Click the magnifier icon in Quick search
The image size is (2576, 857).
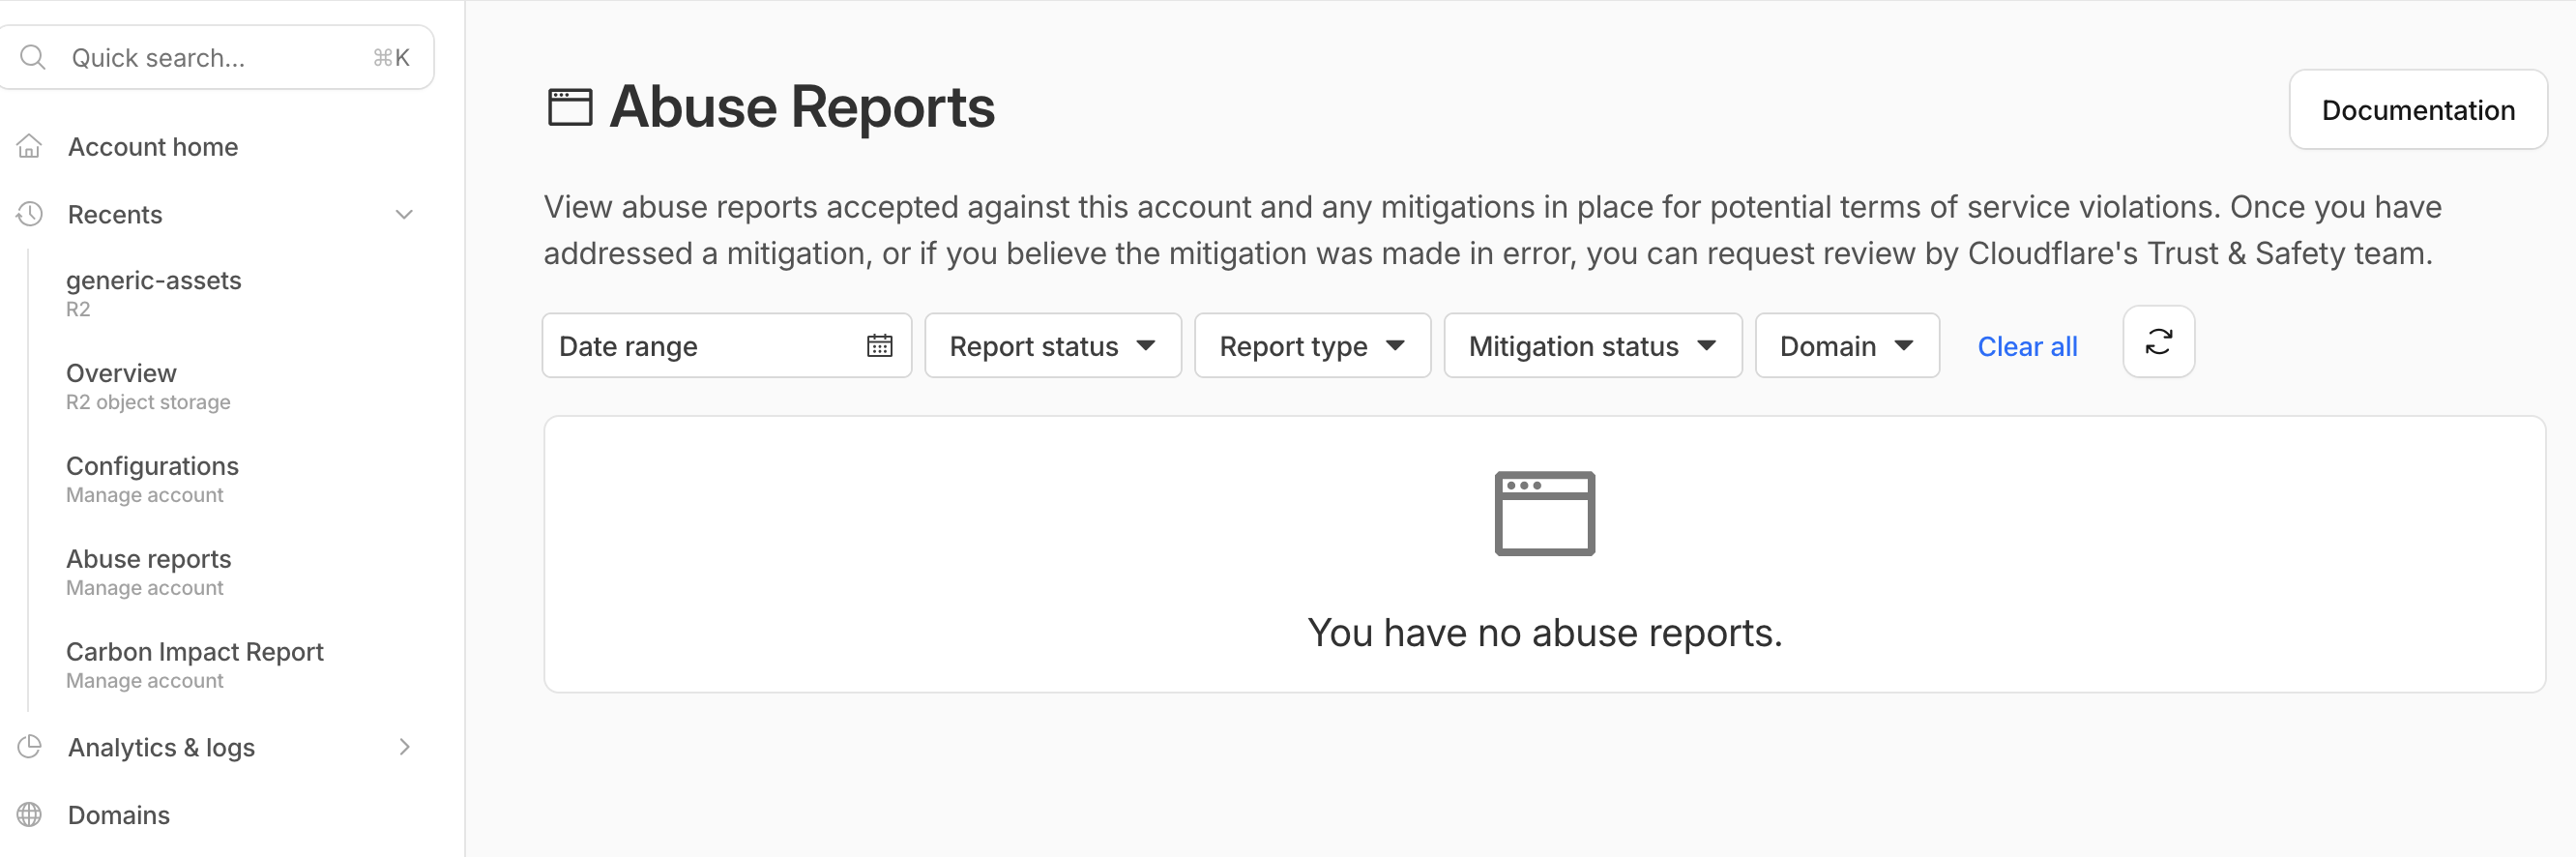click(x=33, y=58)
